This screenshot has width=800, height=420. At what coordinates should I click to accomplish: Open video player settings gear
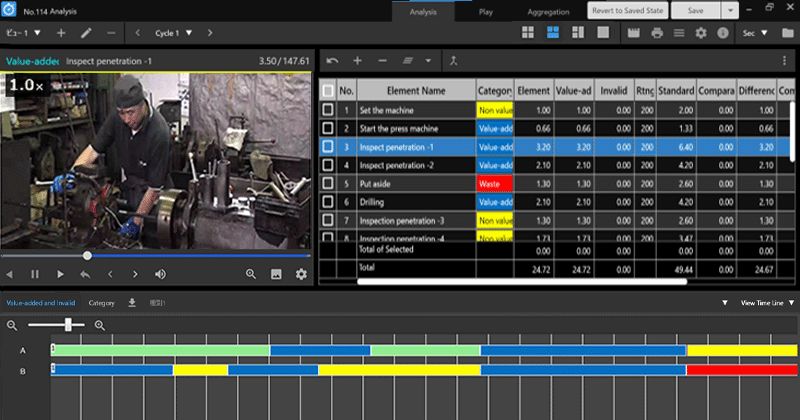[x=301, y=274]
